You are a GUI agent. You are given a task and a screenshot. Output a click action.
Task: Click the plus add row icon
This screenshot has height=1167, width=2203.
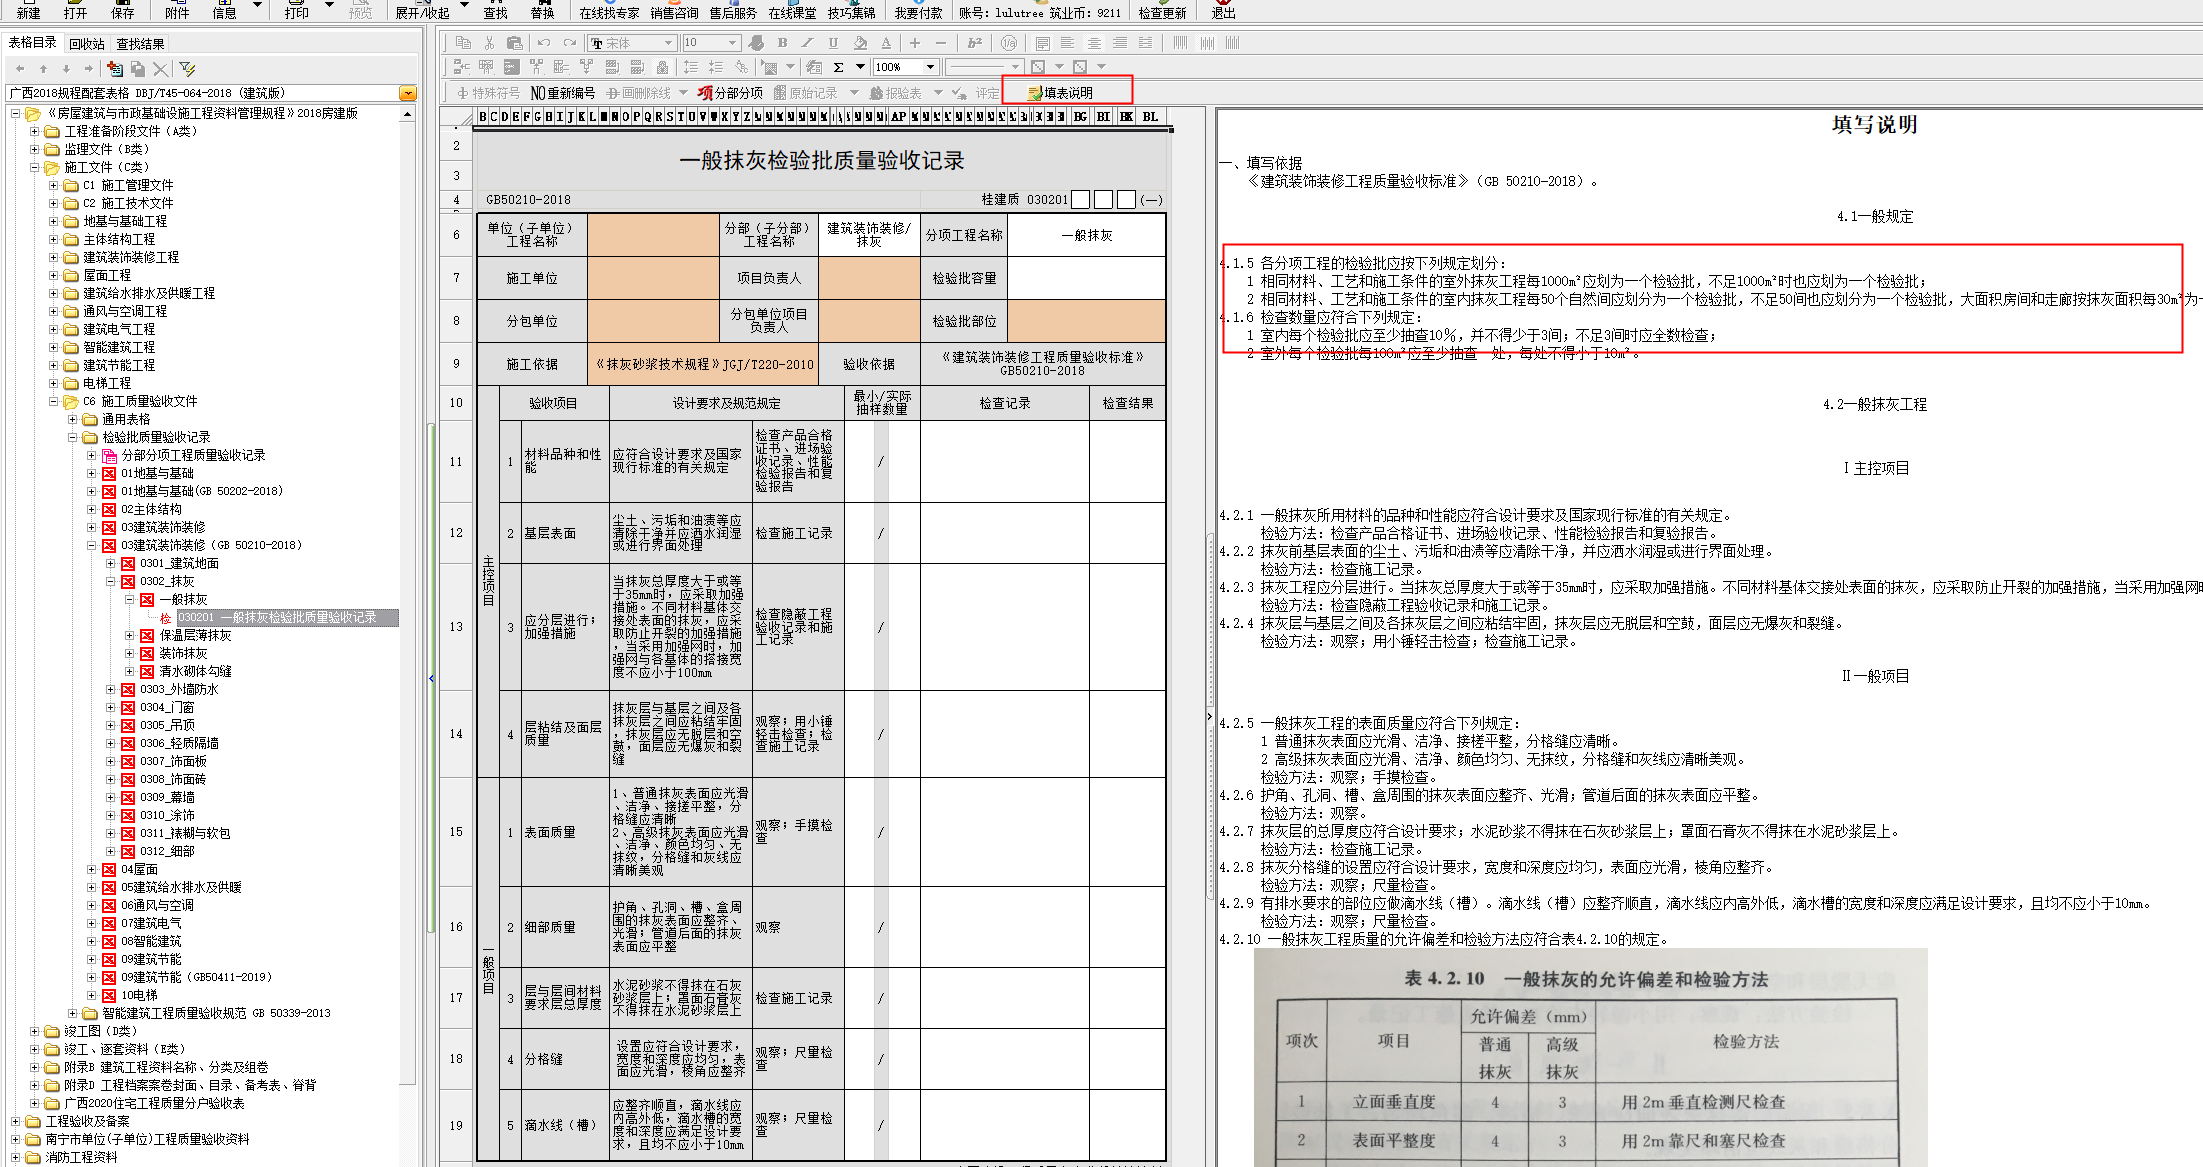click(914, 43)
